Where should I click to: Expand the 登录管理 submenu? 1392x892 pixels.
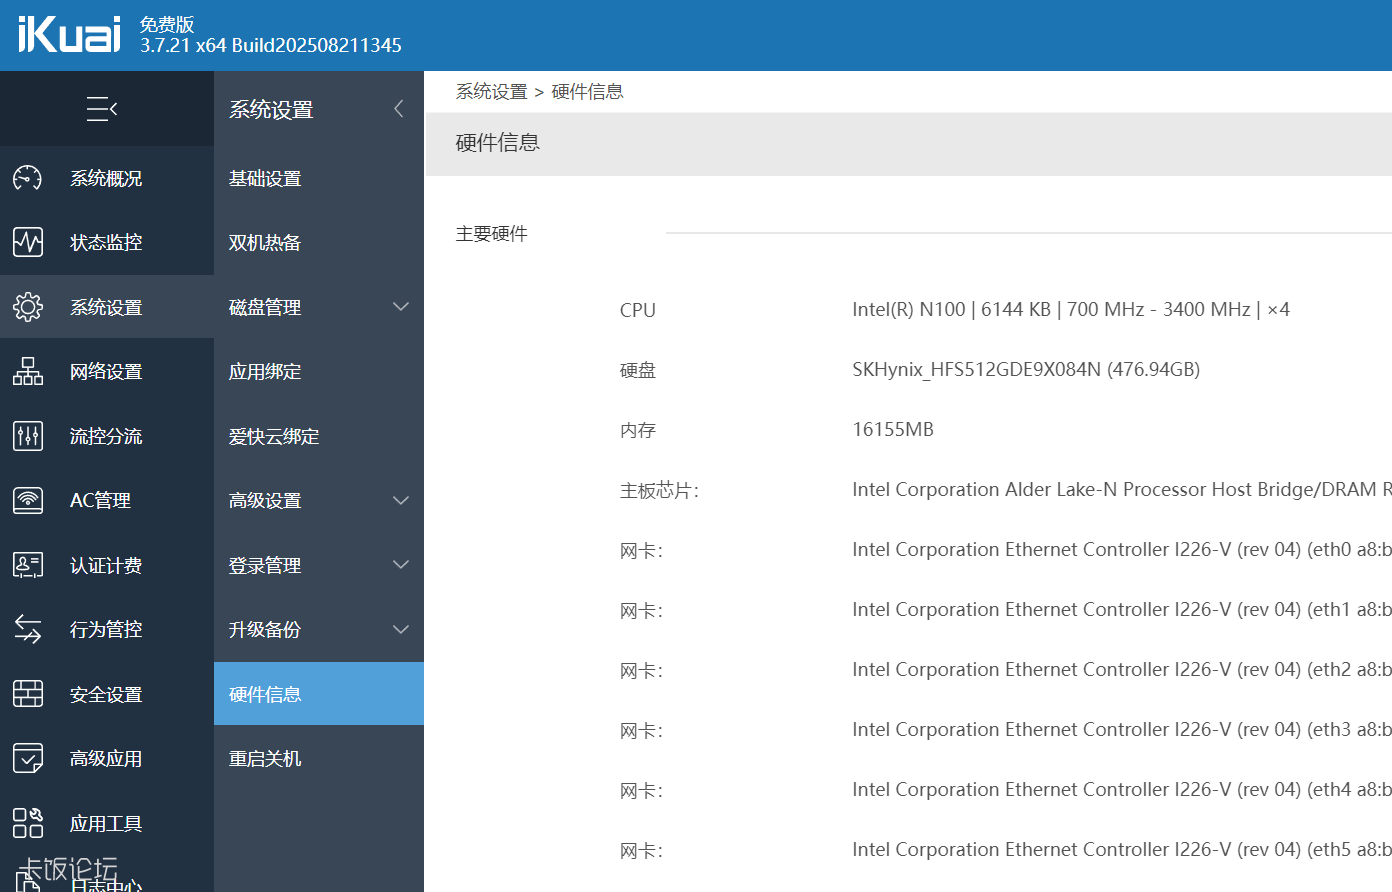401,565
